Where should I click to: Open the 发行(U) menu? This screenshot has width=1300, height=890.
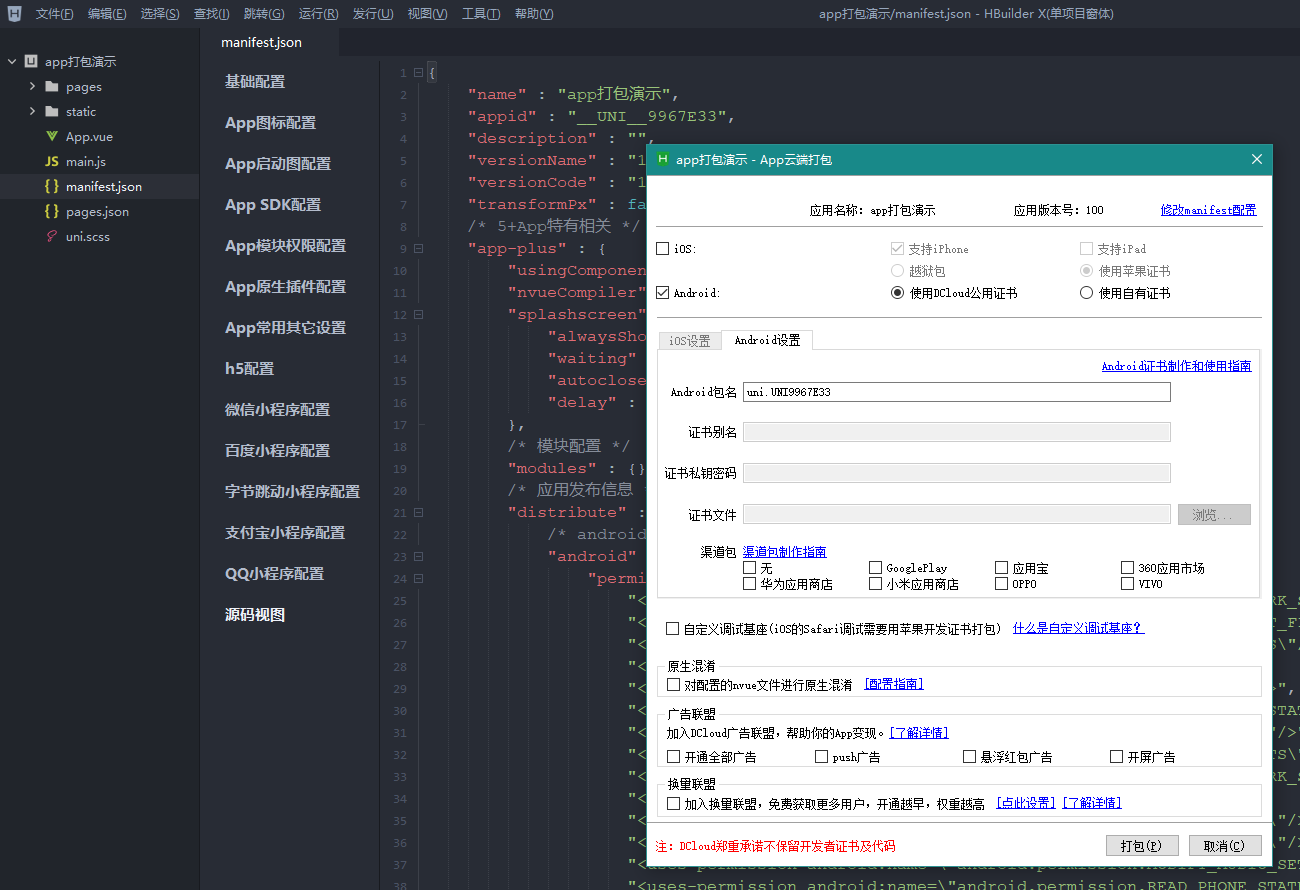tap(372, 14)
